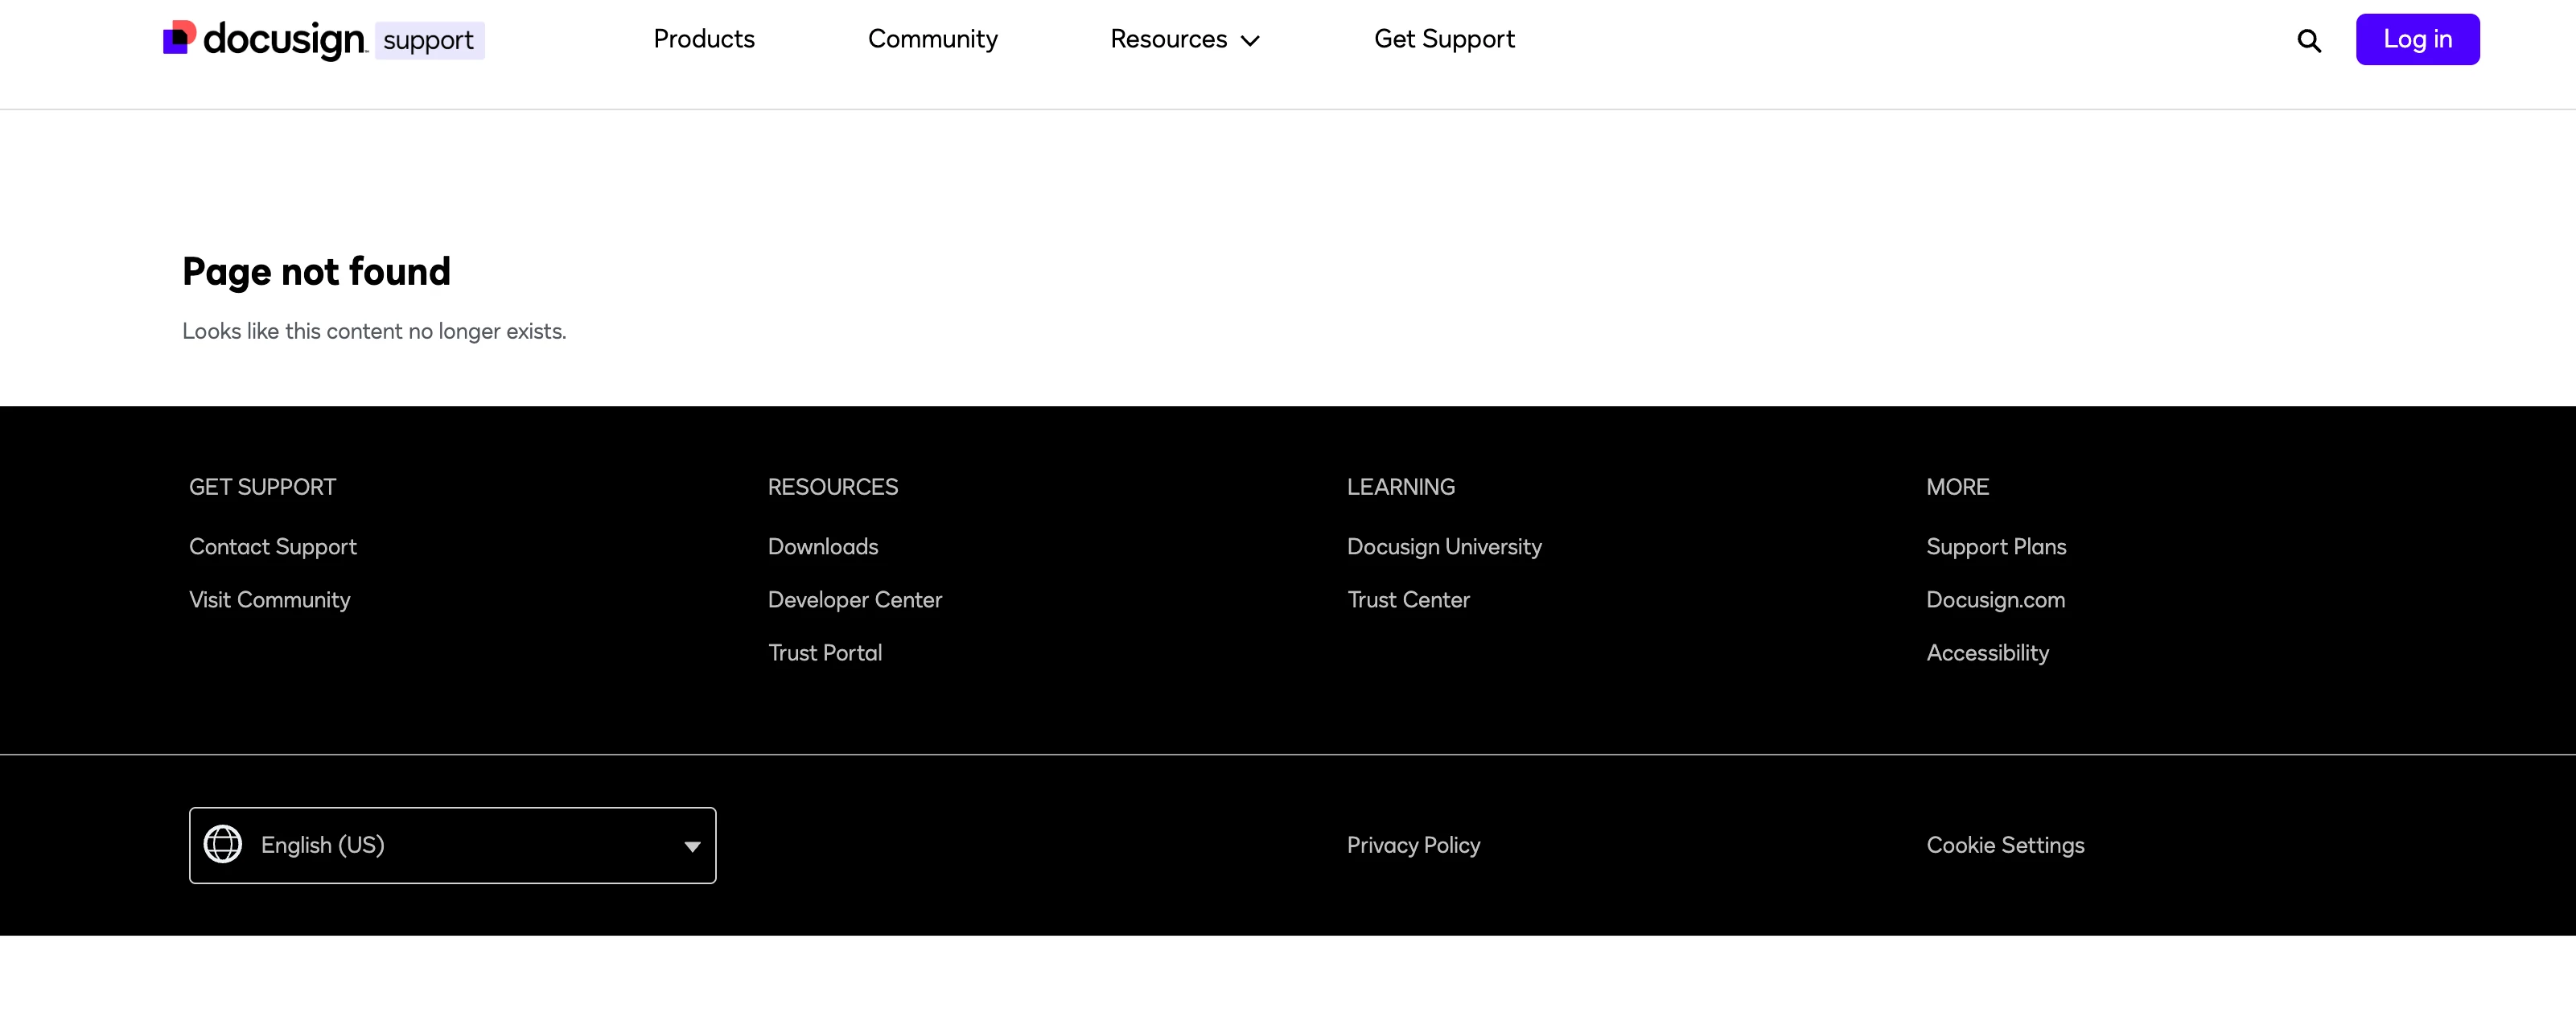
Task: Open search with the magnifier icon
Action: (2309, 40)
